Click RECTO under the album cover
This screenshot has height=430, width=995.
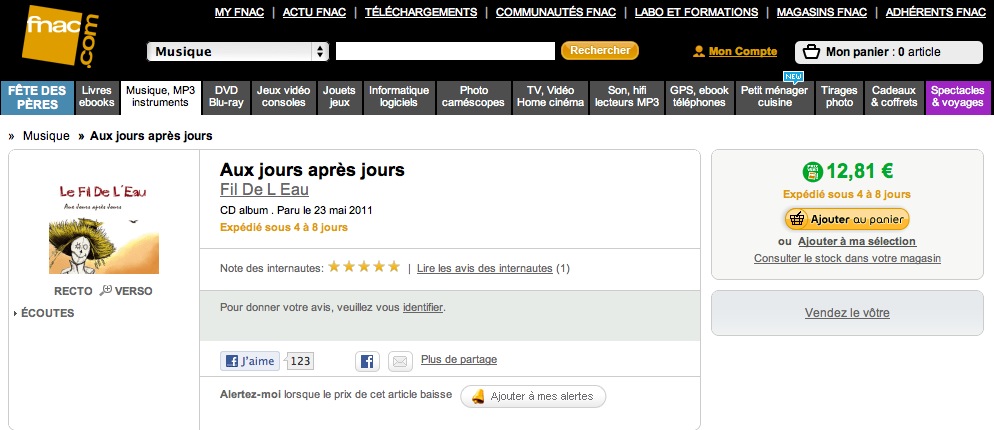click(x=73, y=291)
